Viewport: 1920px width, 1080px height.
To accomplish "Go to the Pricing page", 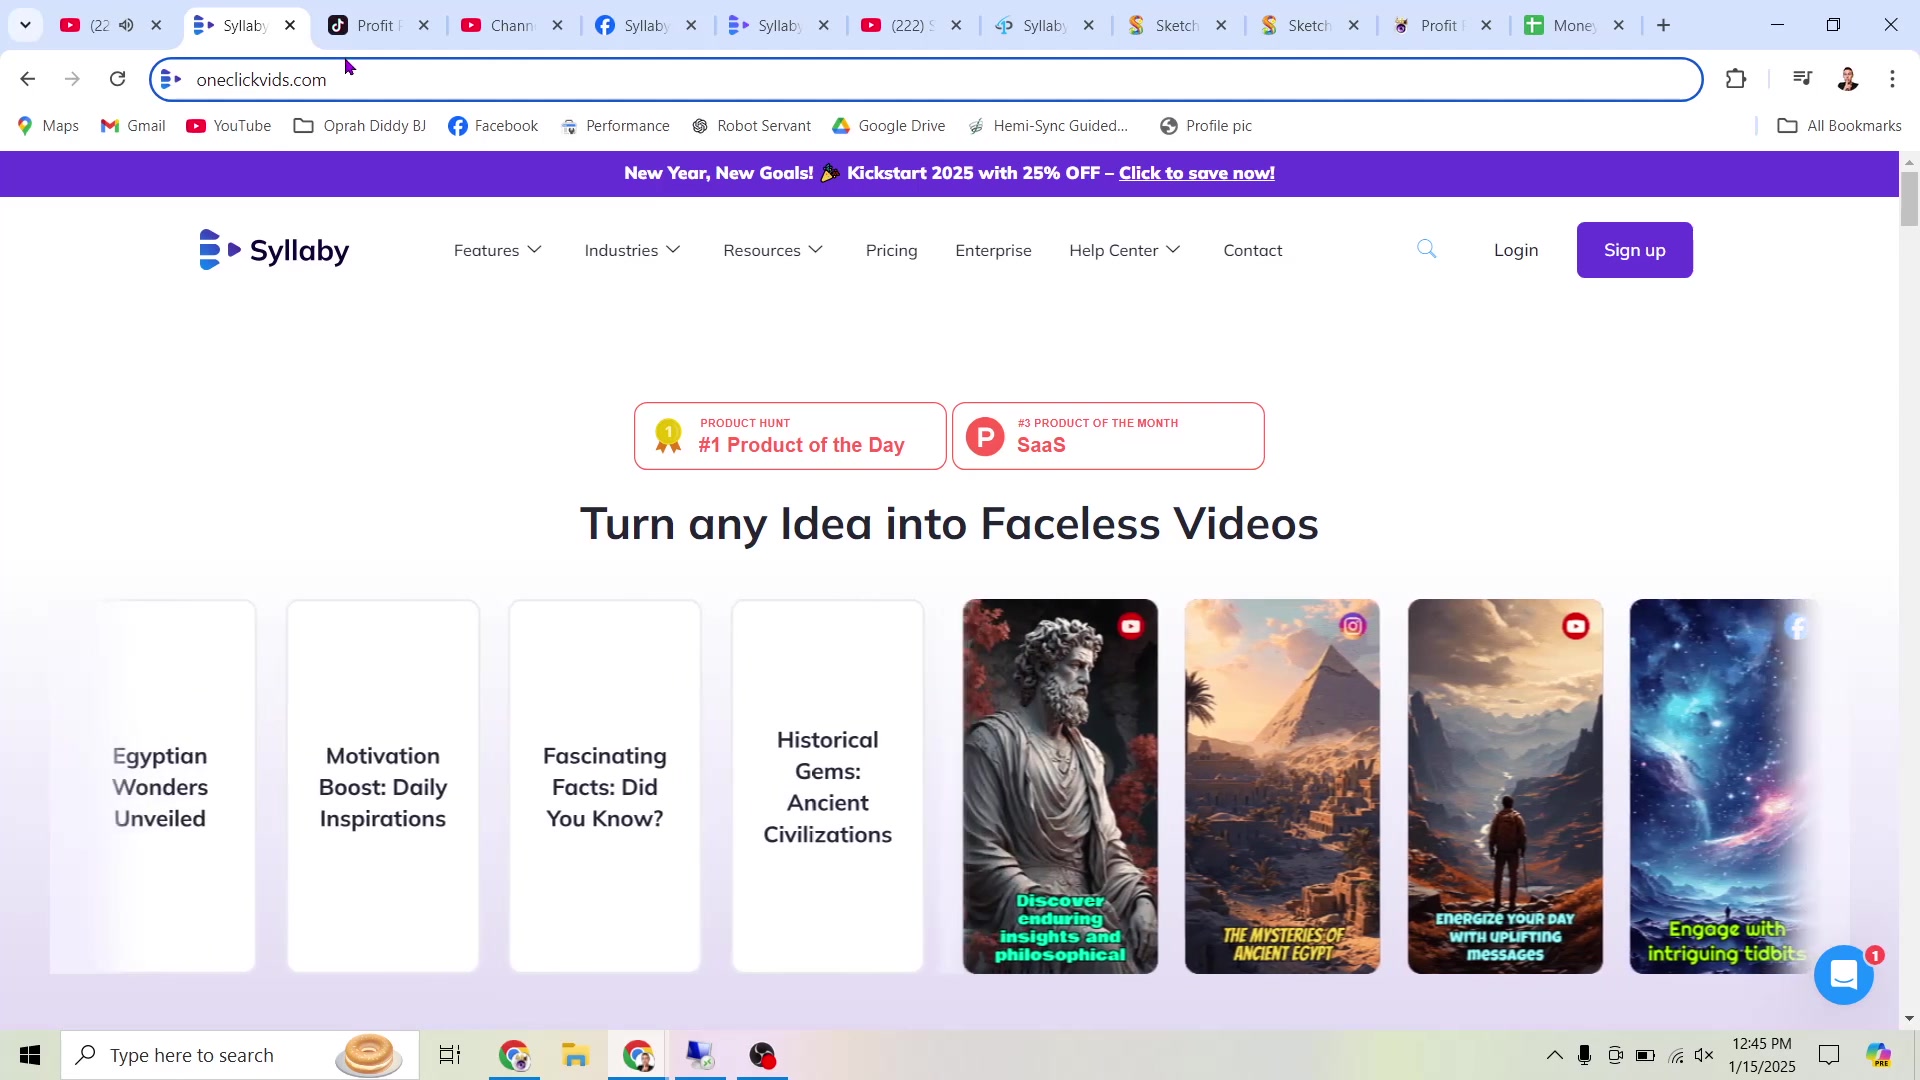I will 891,250.
